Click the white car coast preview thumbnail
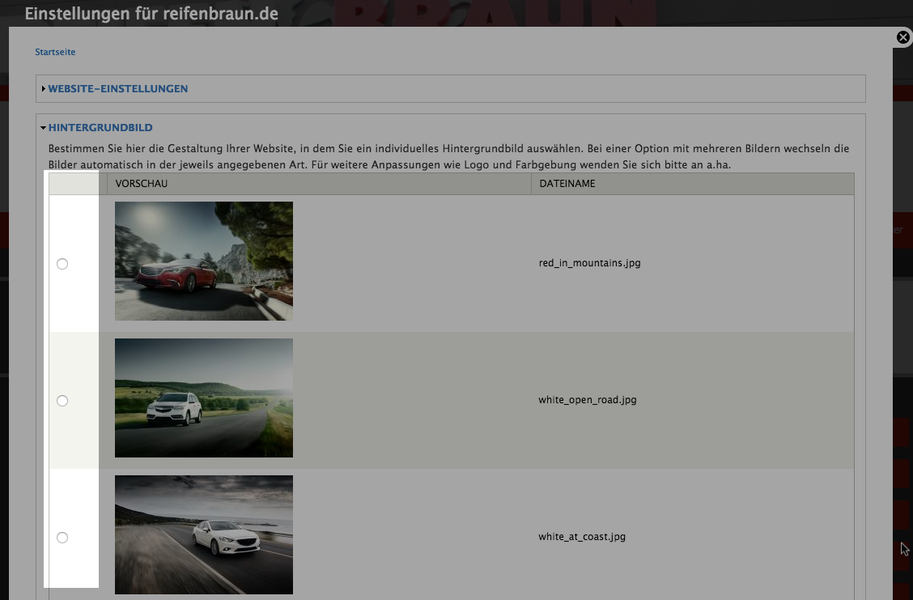 204,535
